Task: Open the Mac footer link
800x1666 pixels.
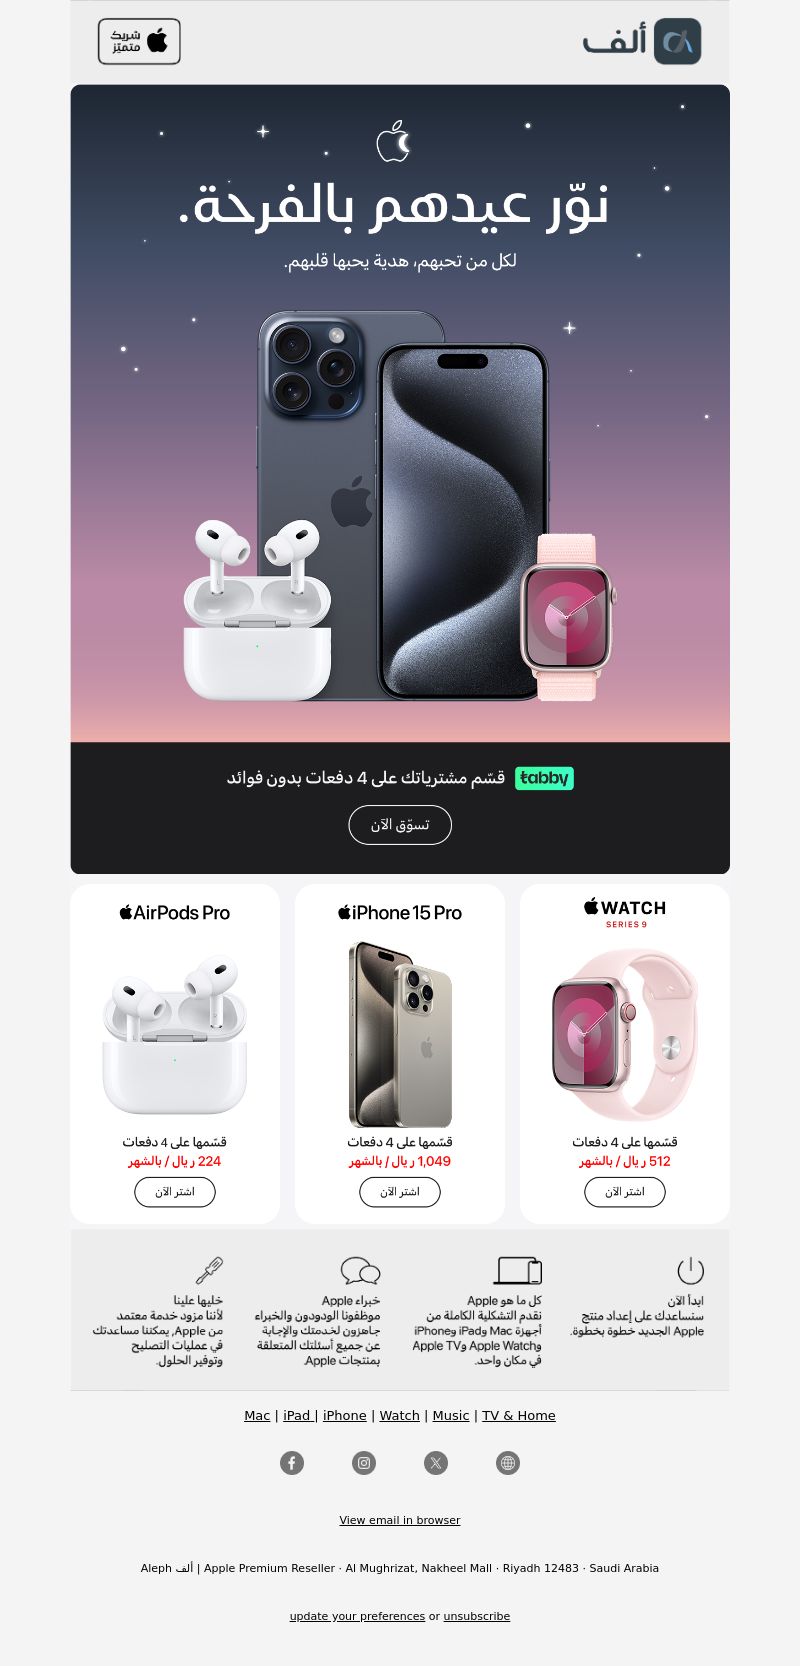Action: click(257, 1415)
